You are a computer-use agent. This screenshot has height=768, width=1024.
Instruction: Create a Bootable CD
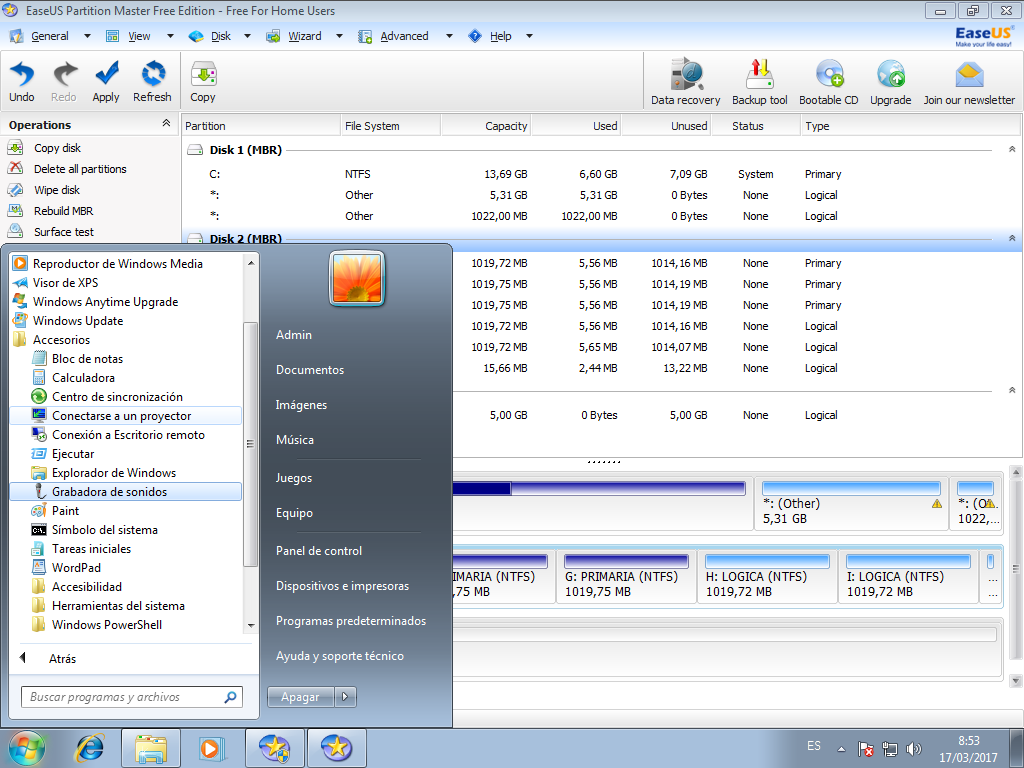829,82
